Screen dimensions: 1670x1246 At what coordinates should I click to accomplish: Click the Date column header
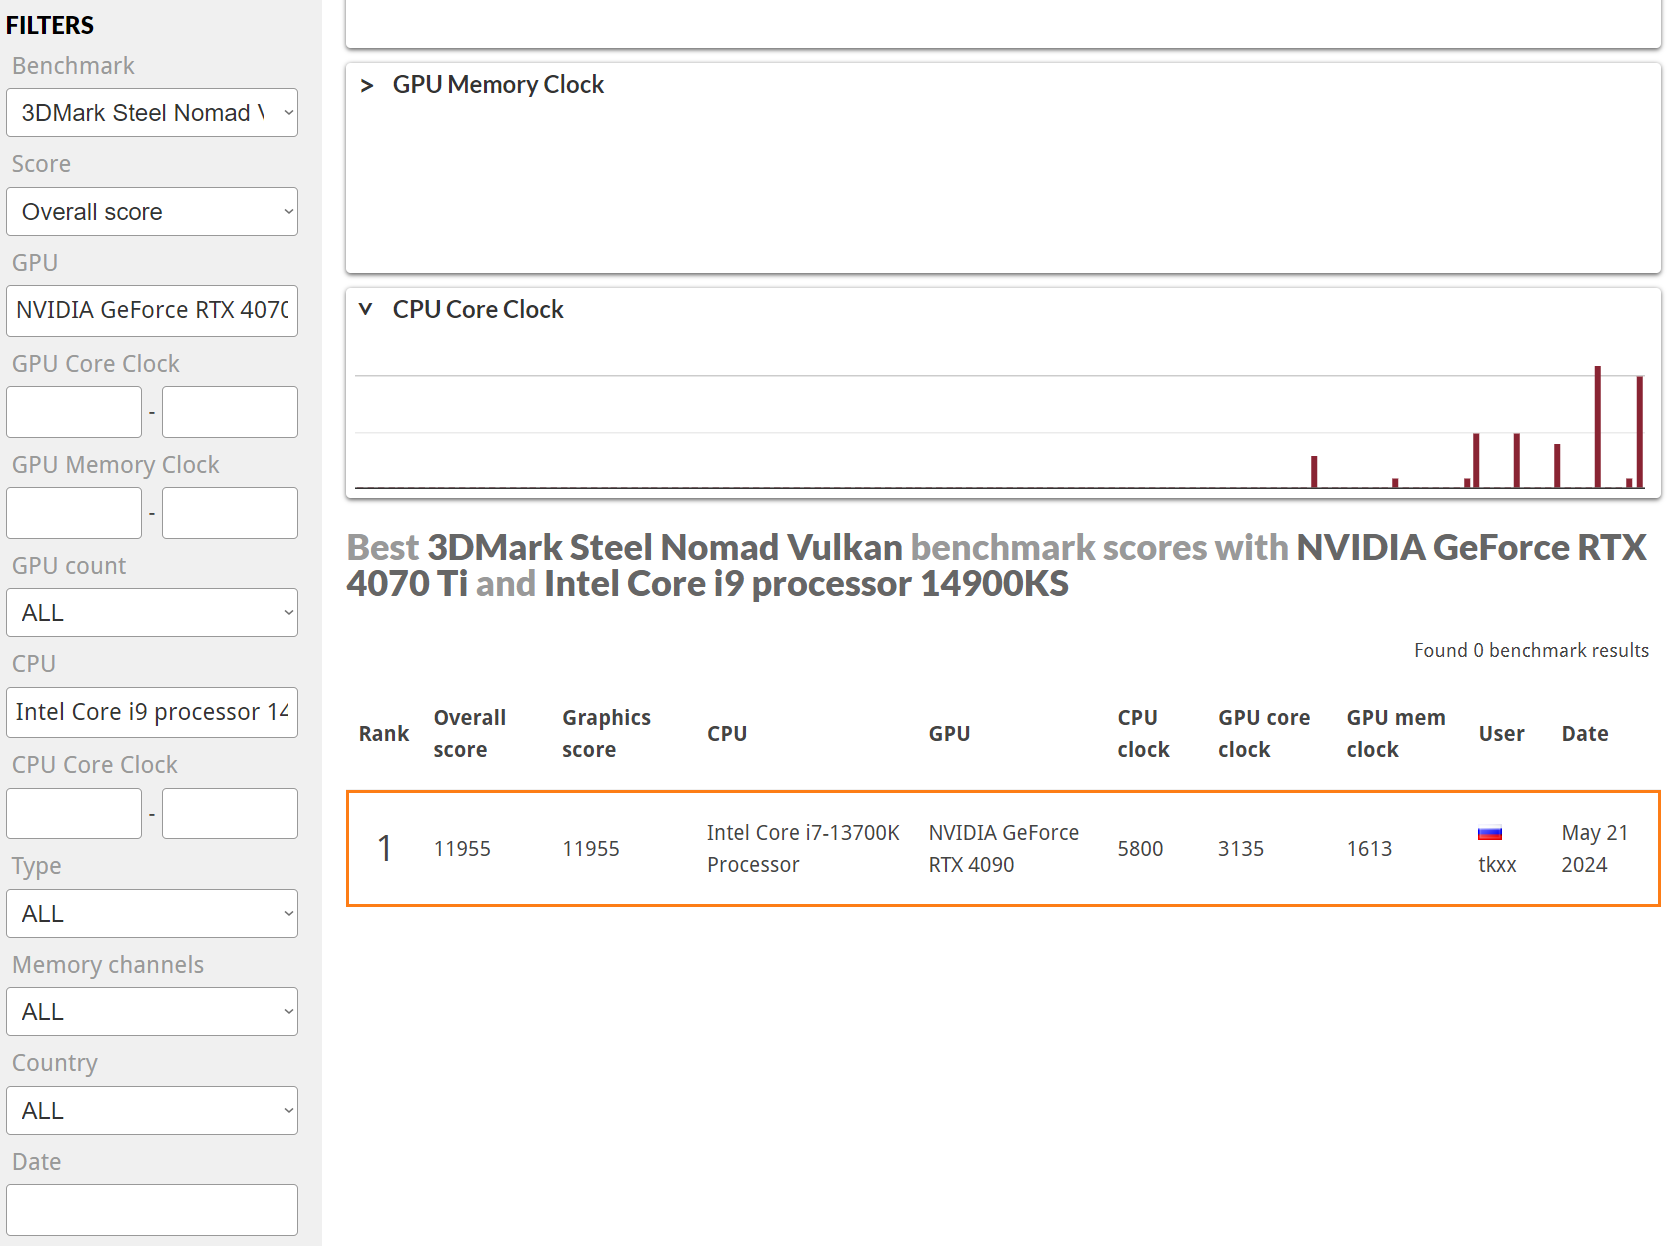(1585, 734)
